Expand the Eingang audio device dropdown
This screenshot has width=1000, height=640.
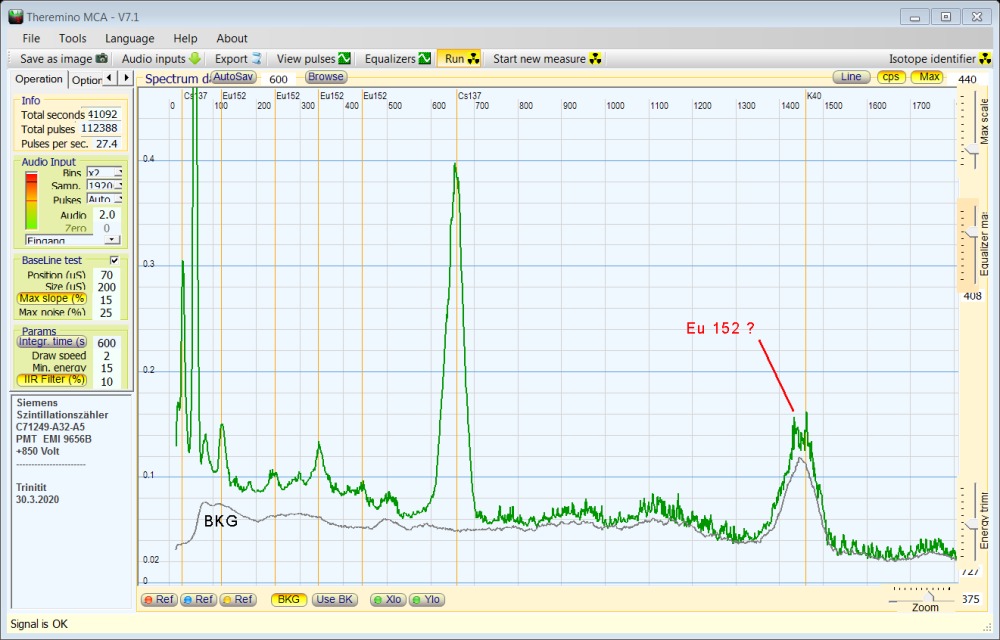click(x=112, y=240)
